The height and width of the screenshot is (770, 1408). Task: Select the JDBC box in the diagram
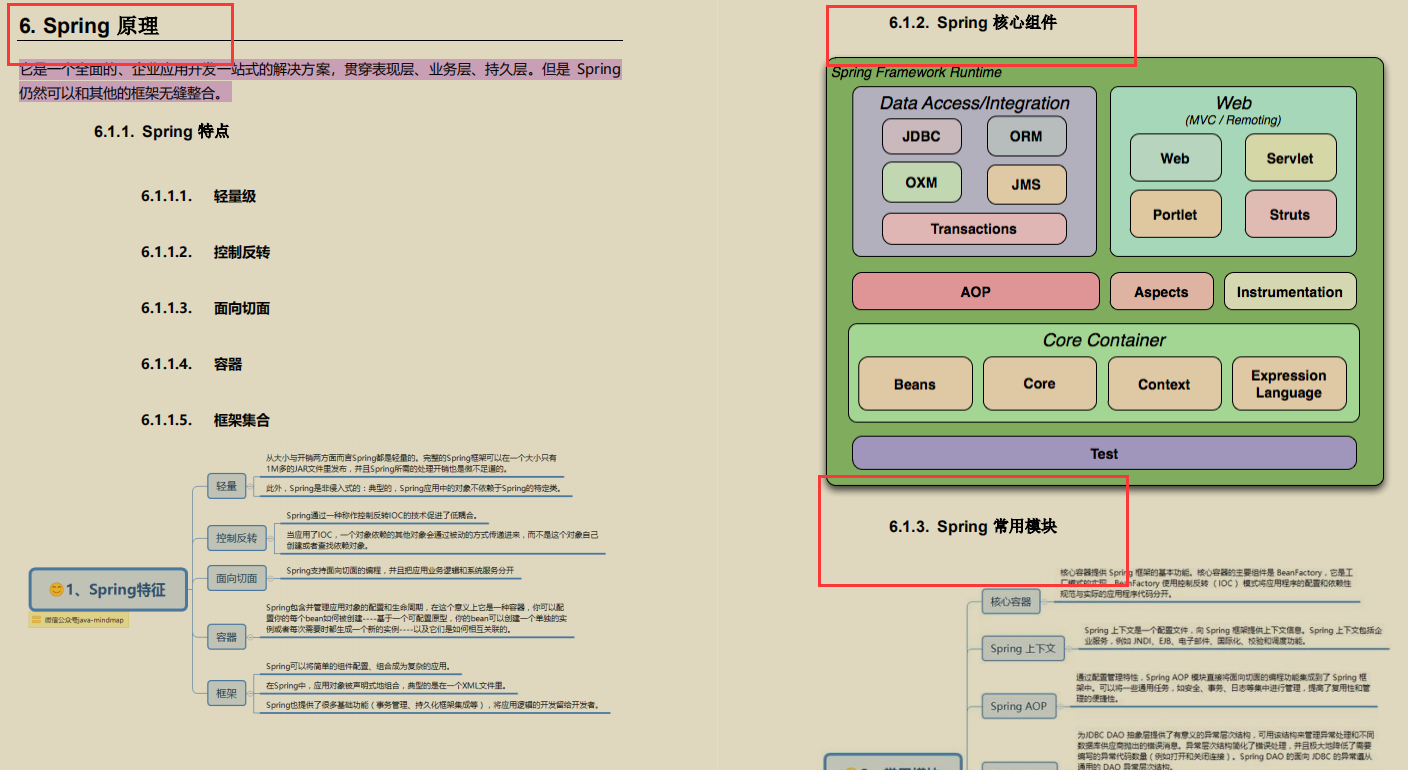click(x=921, y=137)
